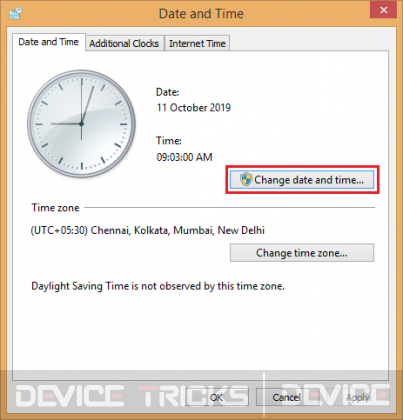Click the date text 11 October 2019
Image resolution: width=403 pixels, height=420 pixels.
tap(194, 108)
